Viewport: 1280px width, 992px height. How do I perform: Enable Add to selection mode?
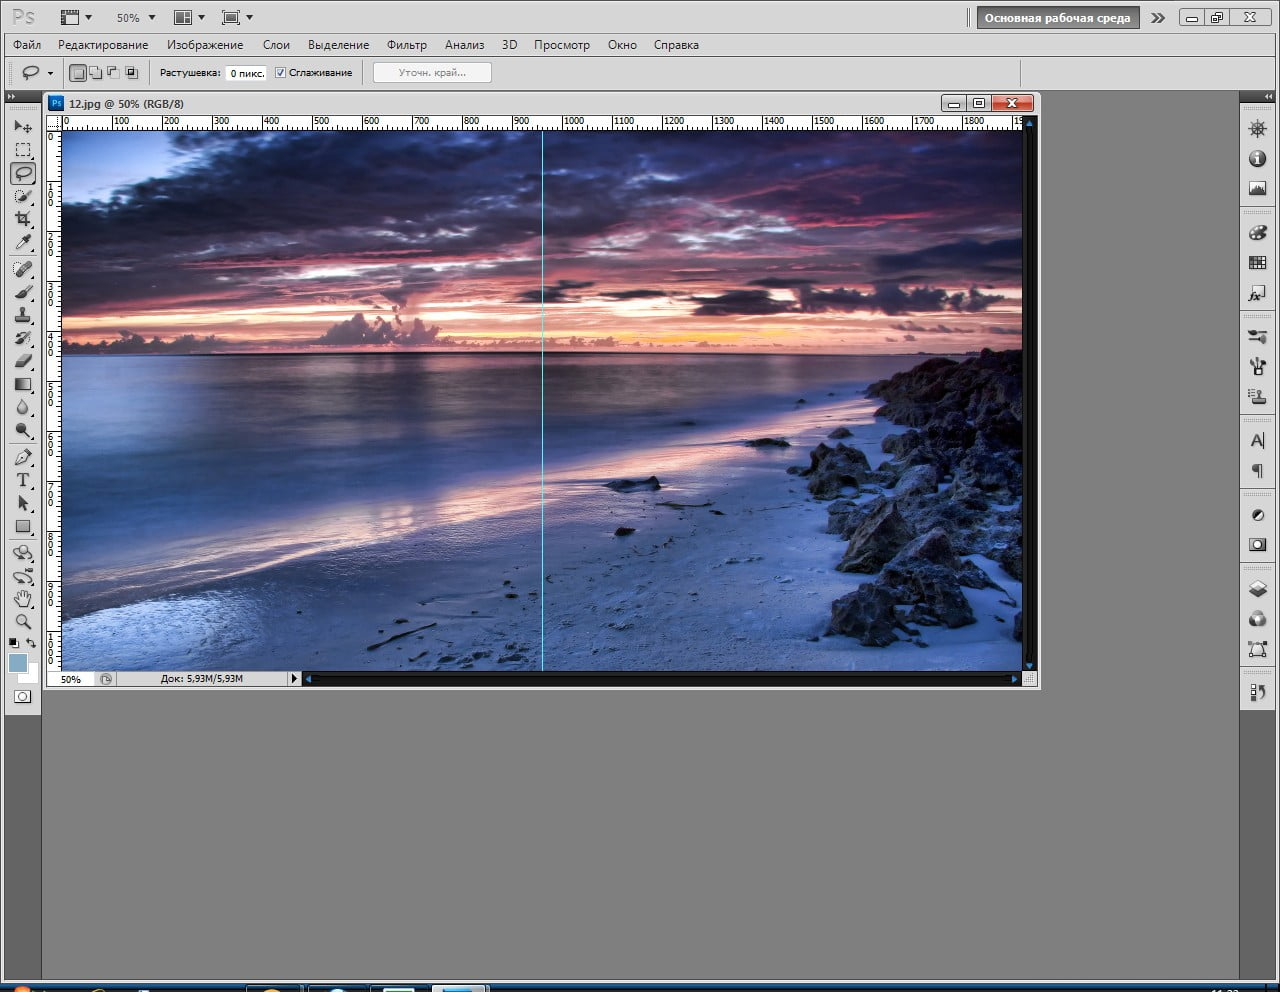[x=95, y=73]
